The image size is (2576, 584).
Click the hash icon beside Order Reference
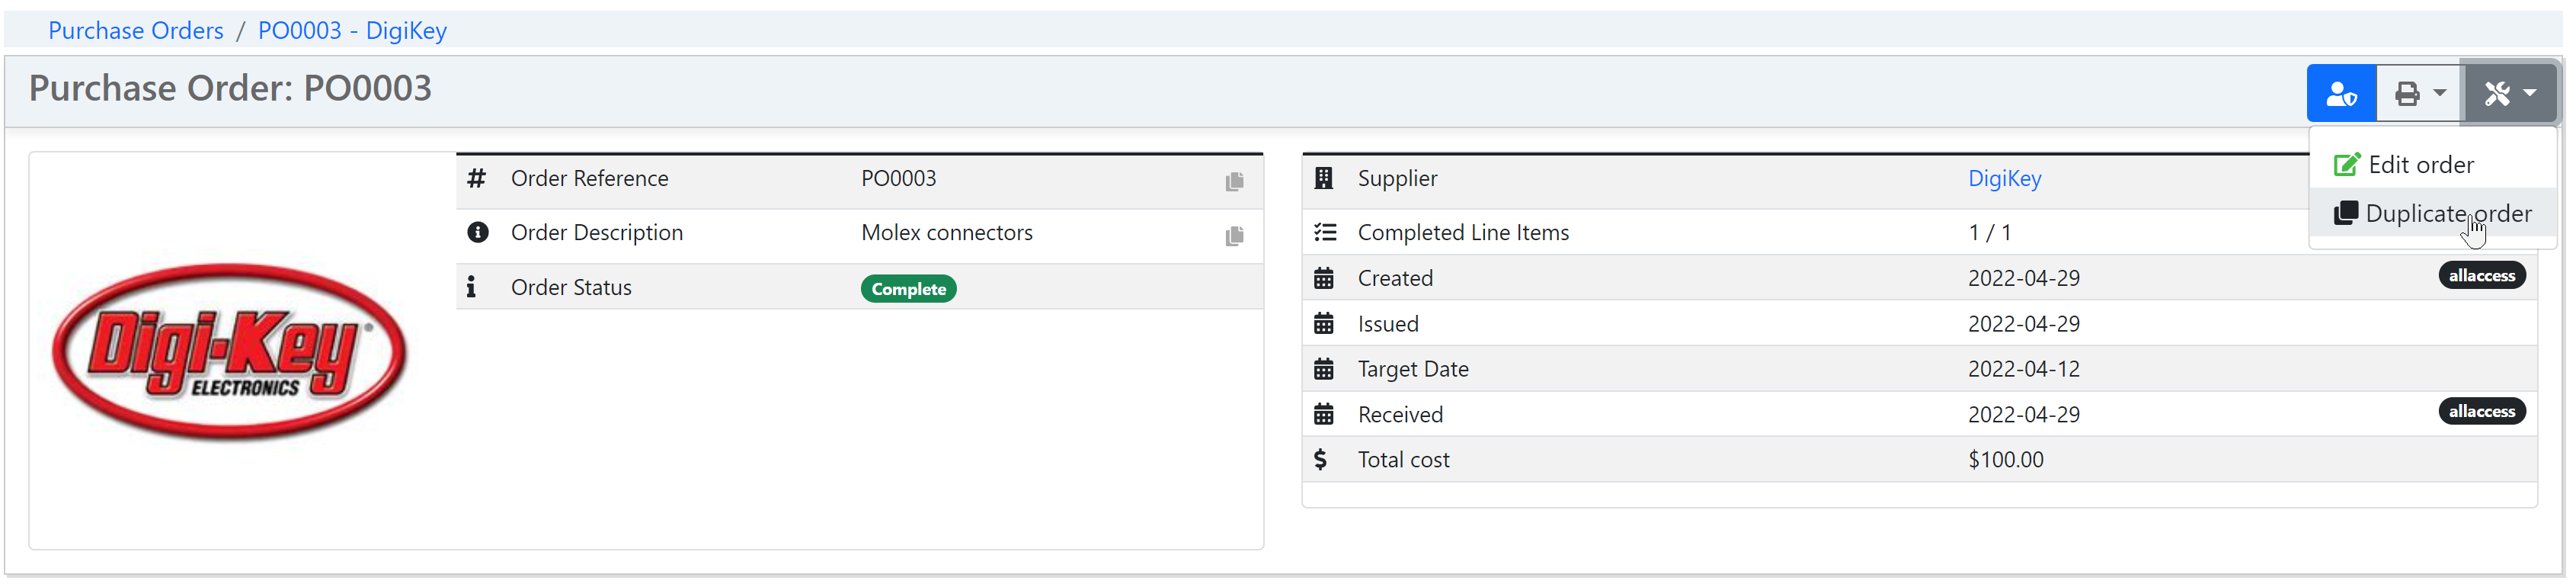(x=477, y=179)
